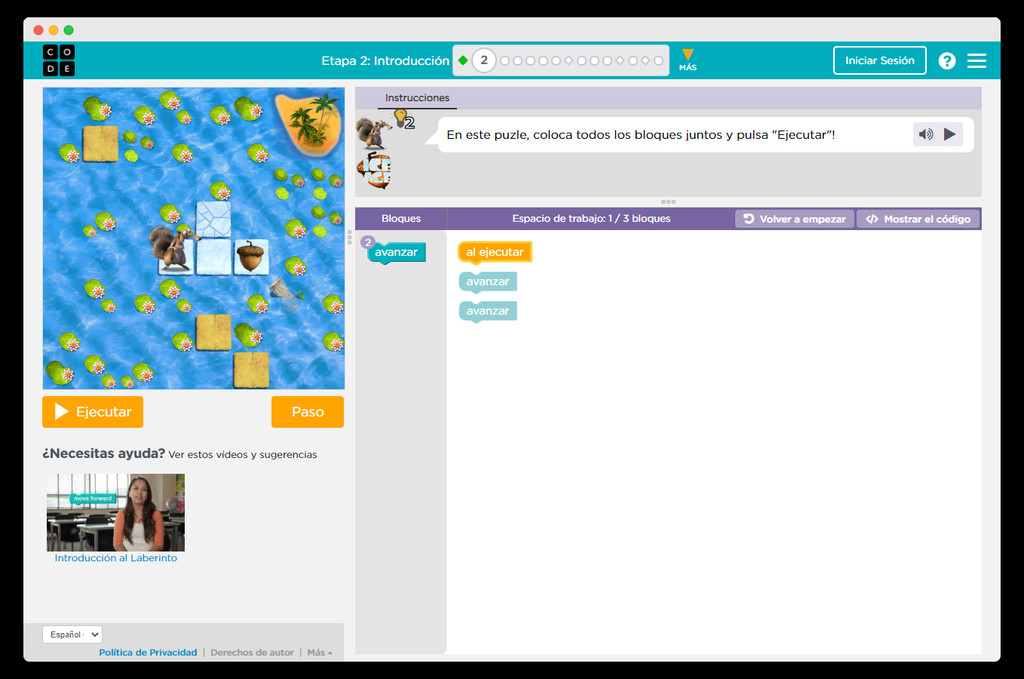Click the code brackets icon on Mostrar el código

[871, 218]
